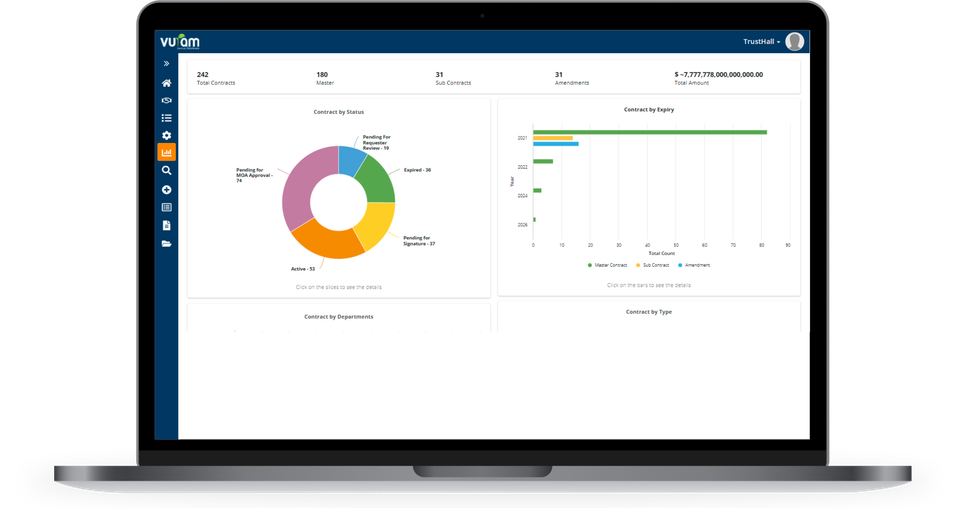The image size is (960, 508).
Task: Click the 31 Sub Contracts stat
Action: pyautogui.click(x=453, y=78)
